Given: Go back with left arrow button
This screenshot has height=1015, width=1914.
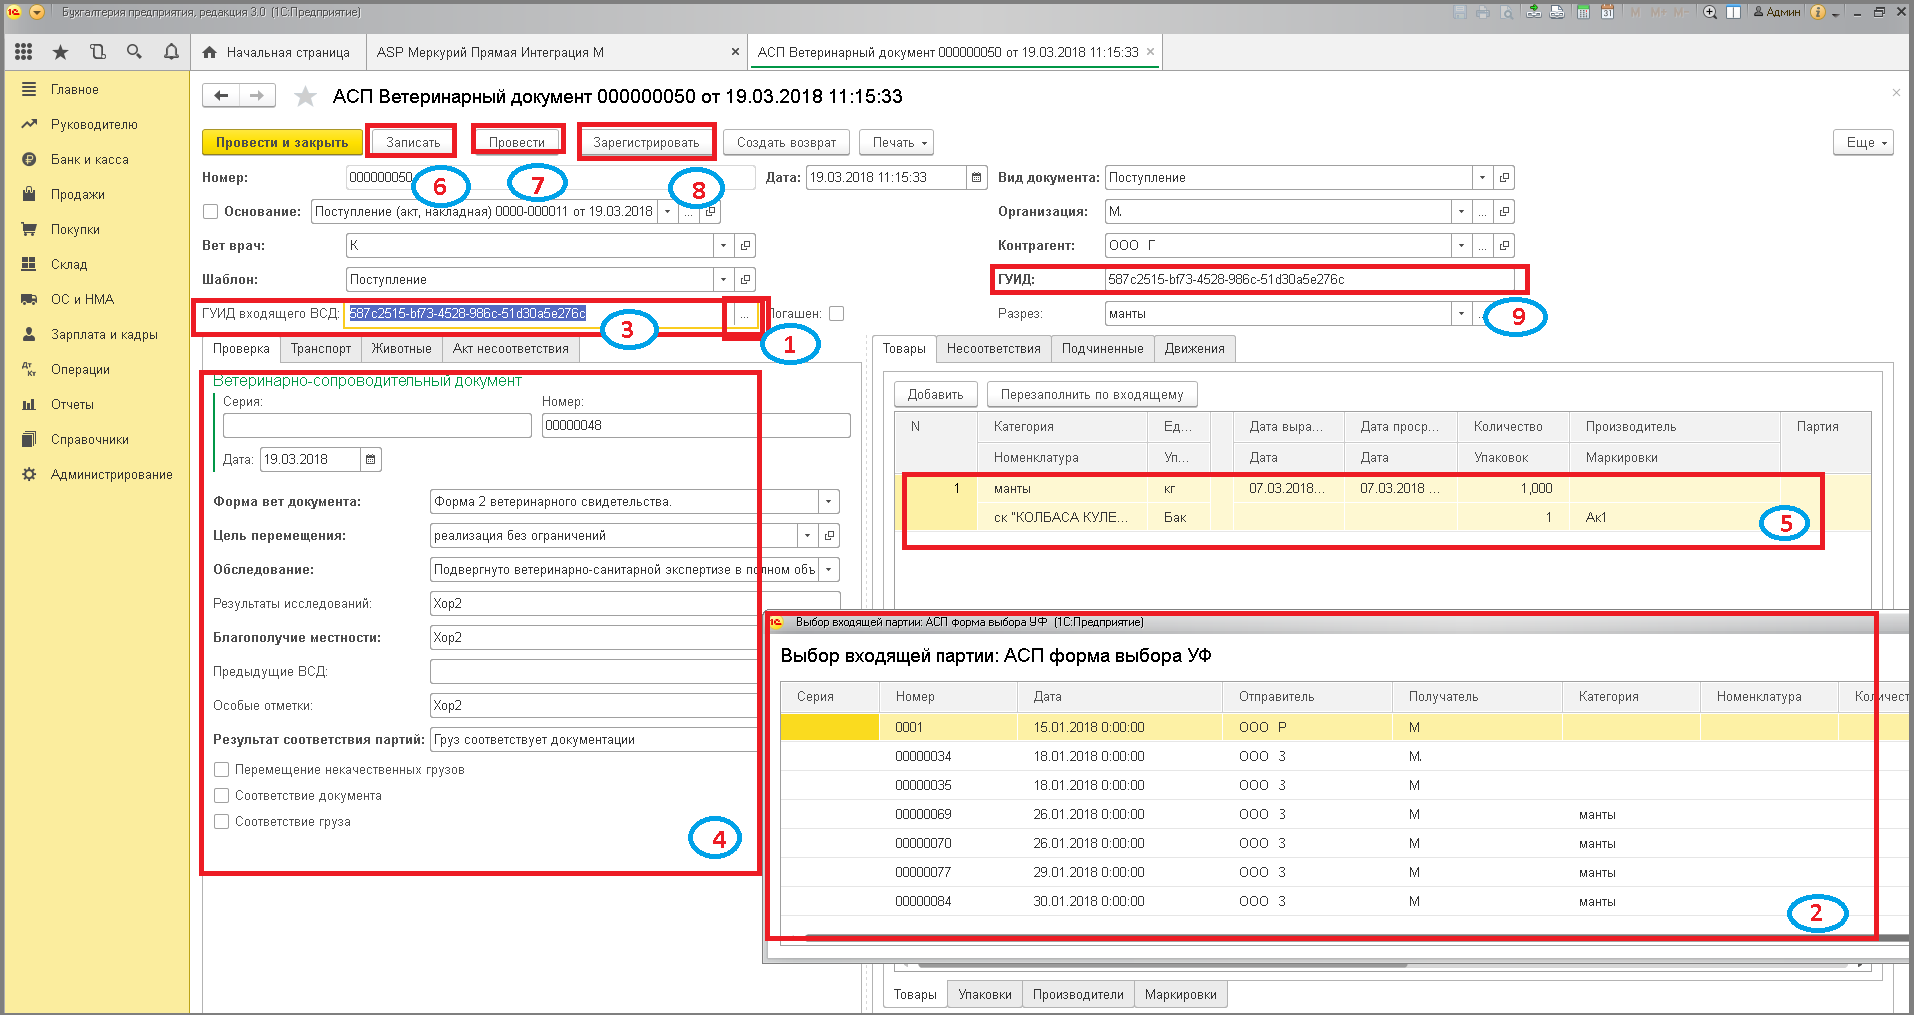Looking at the screenshot, I should coord(221,96).
